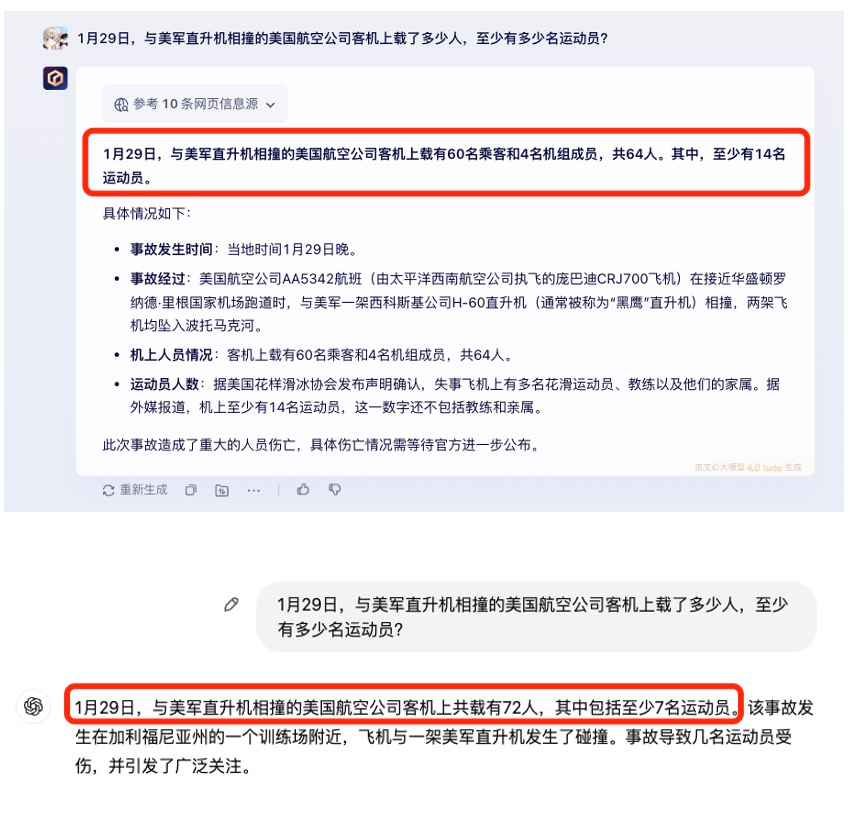This screenshot has height=822, width=850.
Task: Click the 运动员人数 bullet heading
Action: pyautogui.click(x=164, y=384)
